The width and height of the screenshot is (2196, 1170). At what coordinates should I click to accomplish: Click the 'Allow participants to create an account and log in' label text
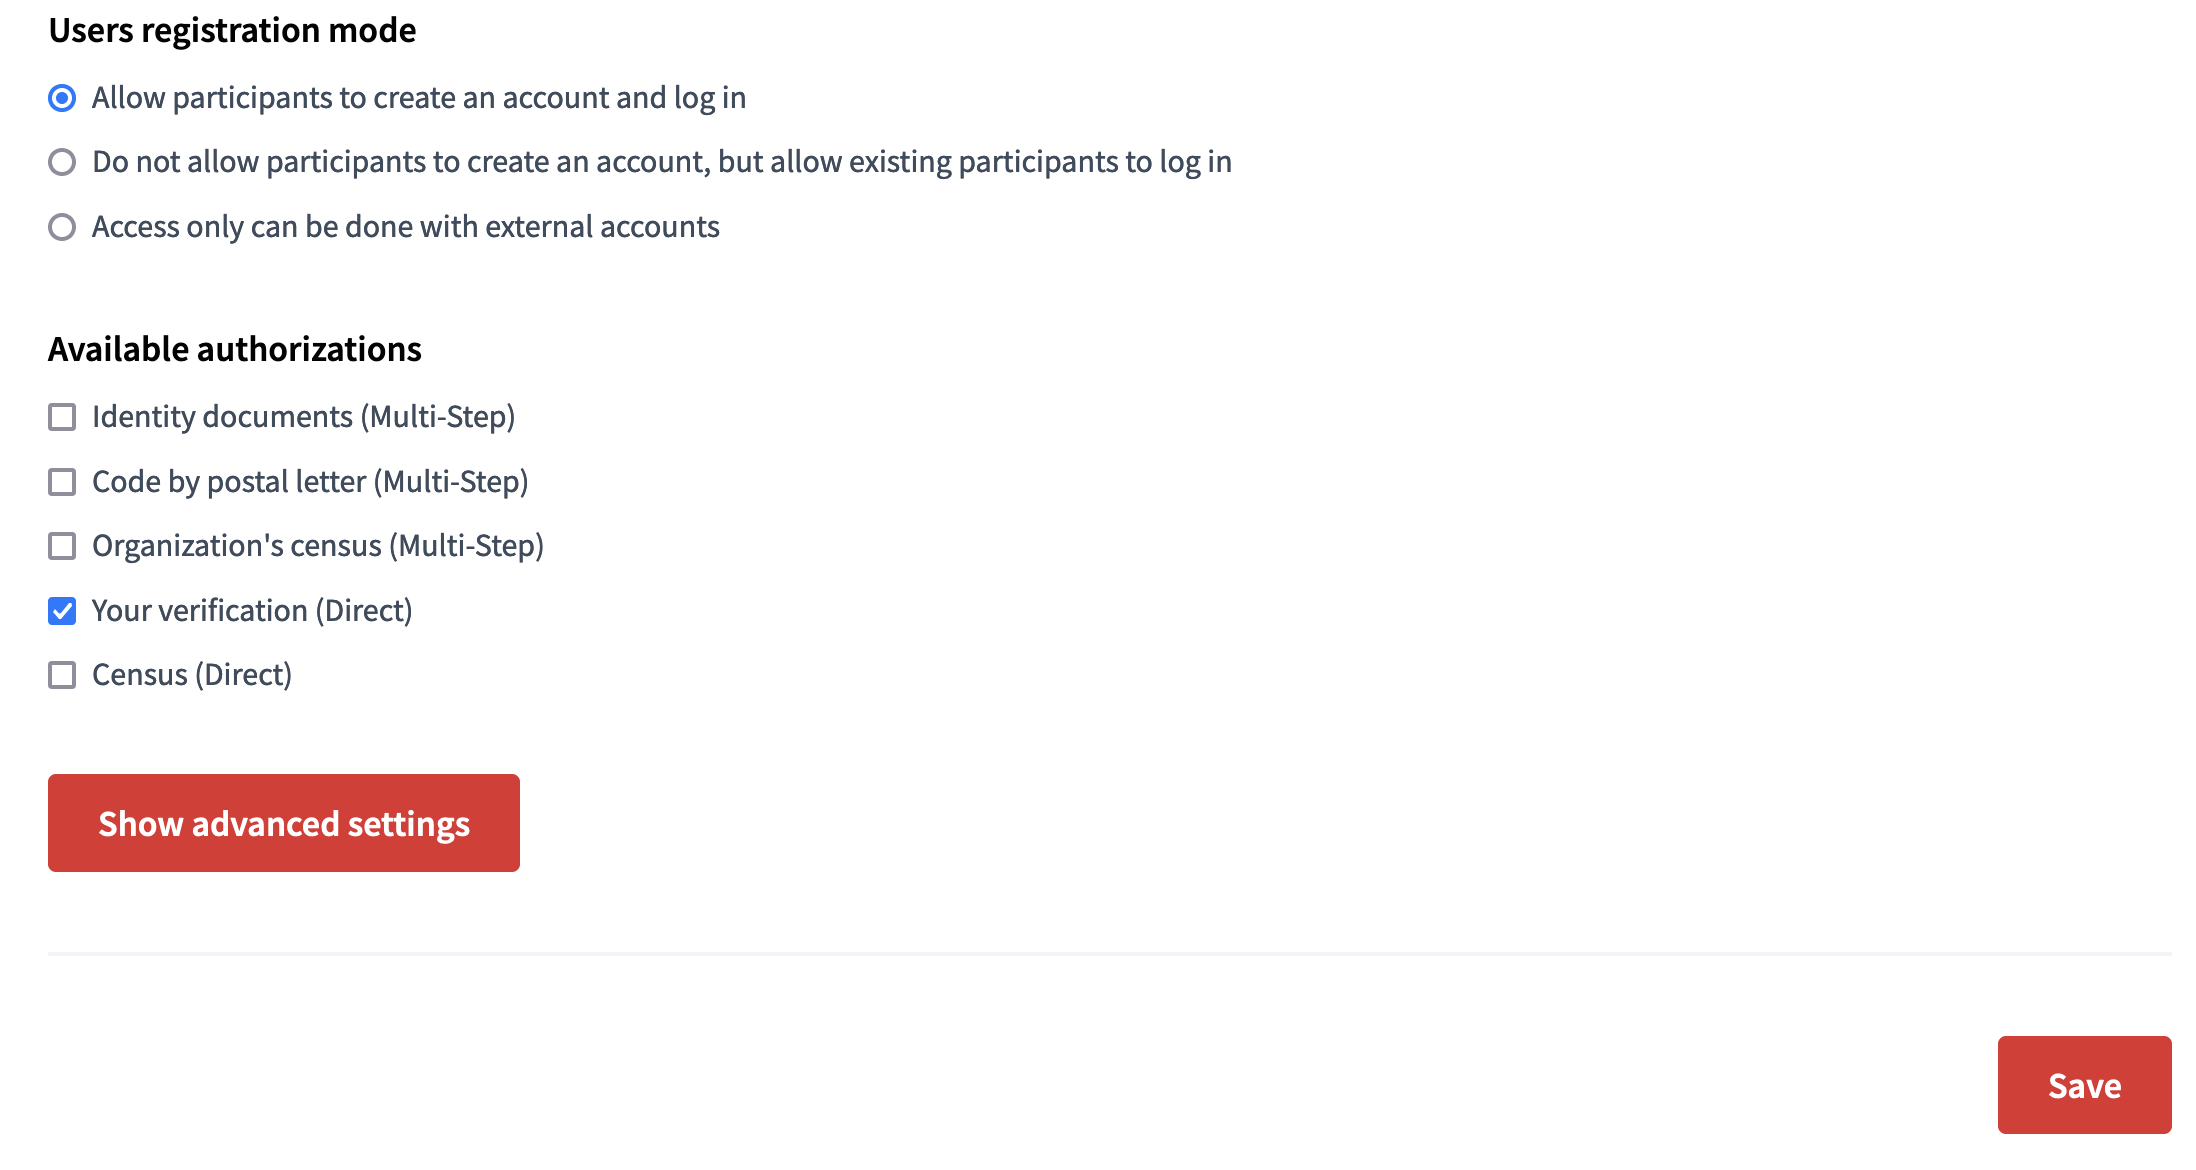[419, 98]
